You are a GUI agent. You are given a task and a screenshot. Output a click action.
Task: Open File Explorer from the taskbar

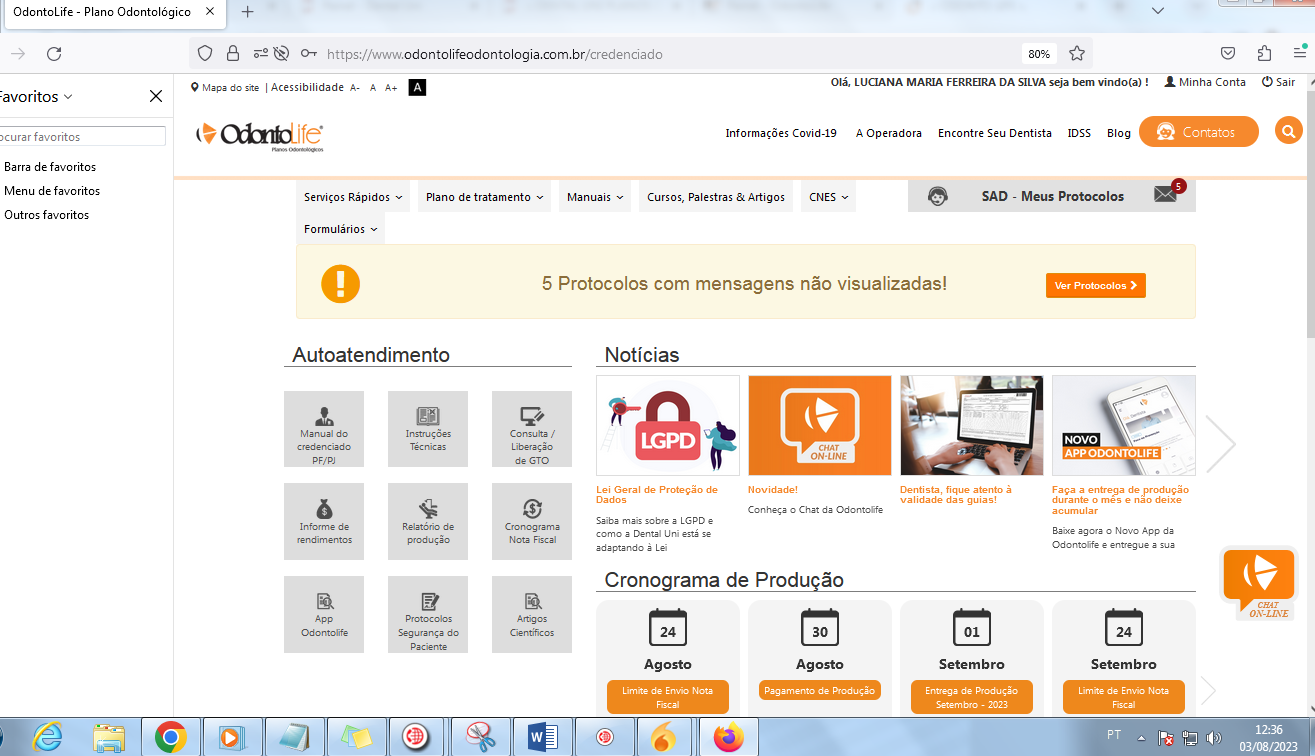[x=109, y=737]
